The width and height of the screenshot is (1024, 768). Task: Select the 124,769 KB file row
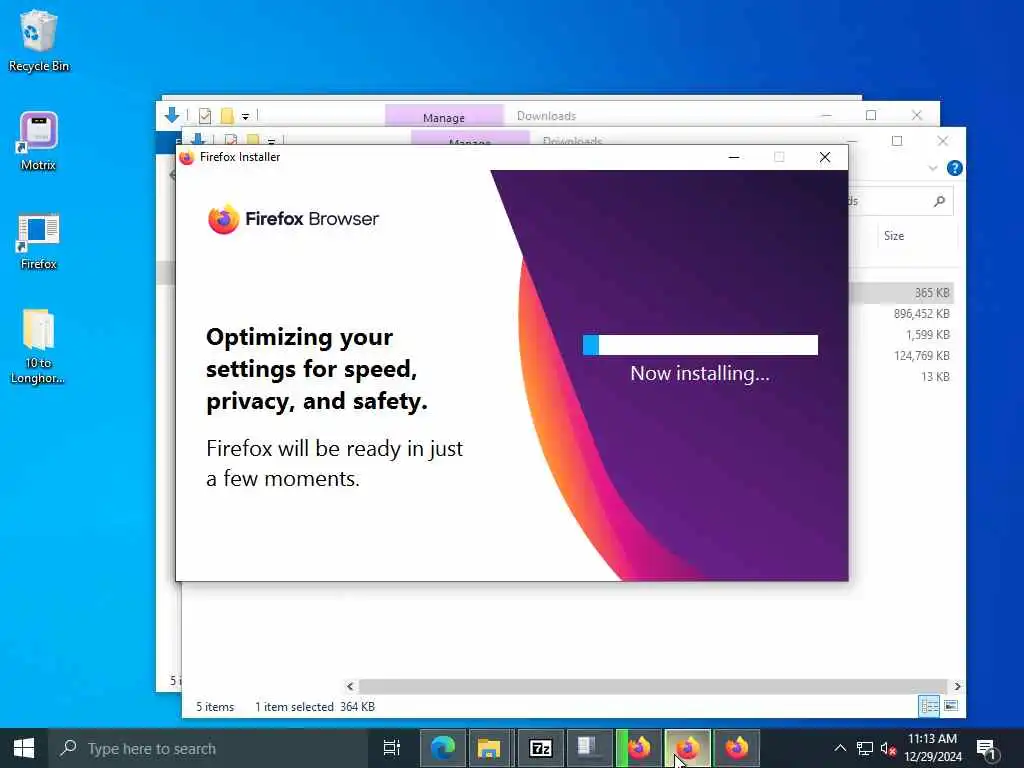(x=903, y=355)
